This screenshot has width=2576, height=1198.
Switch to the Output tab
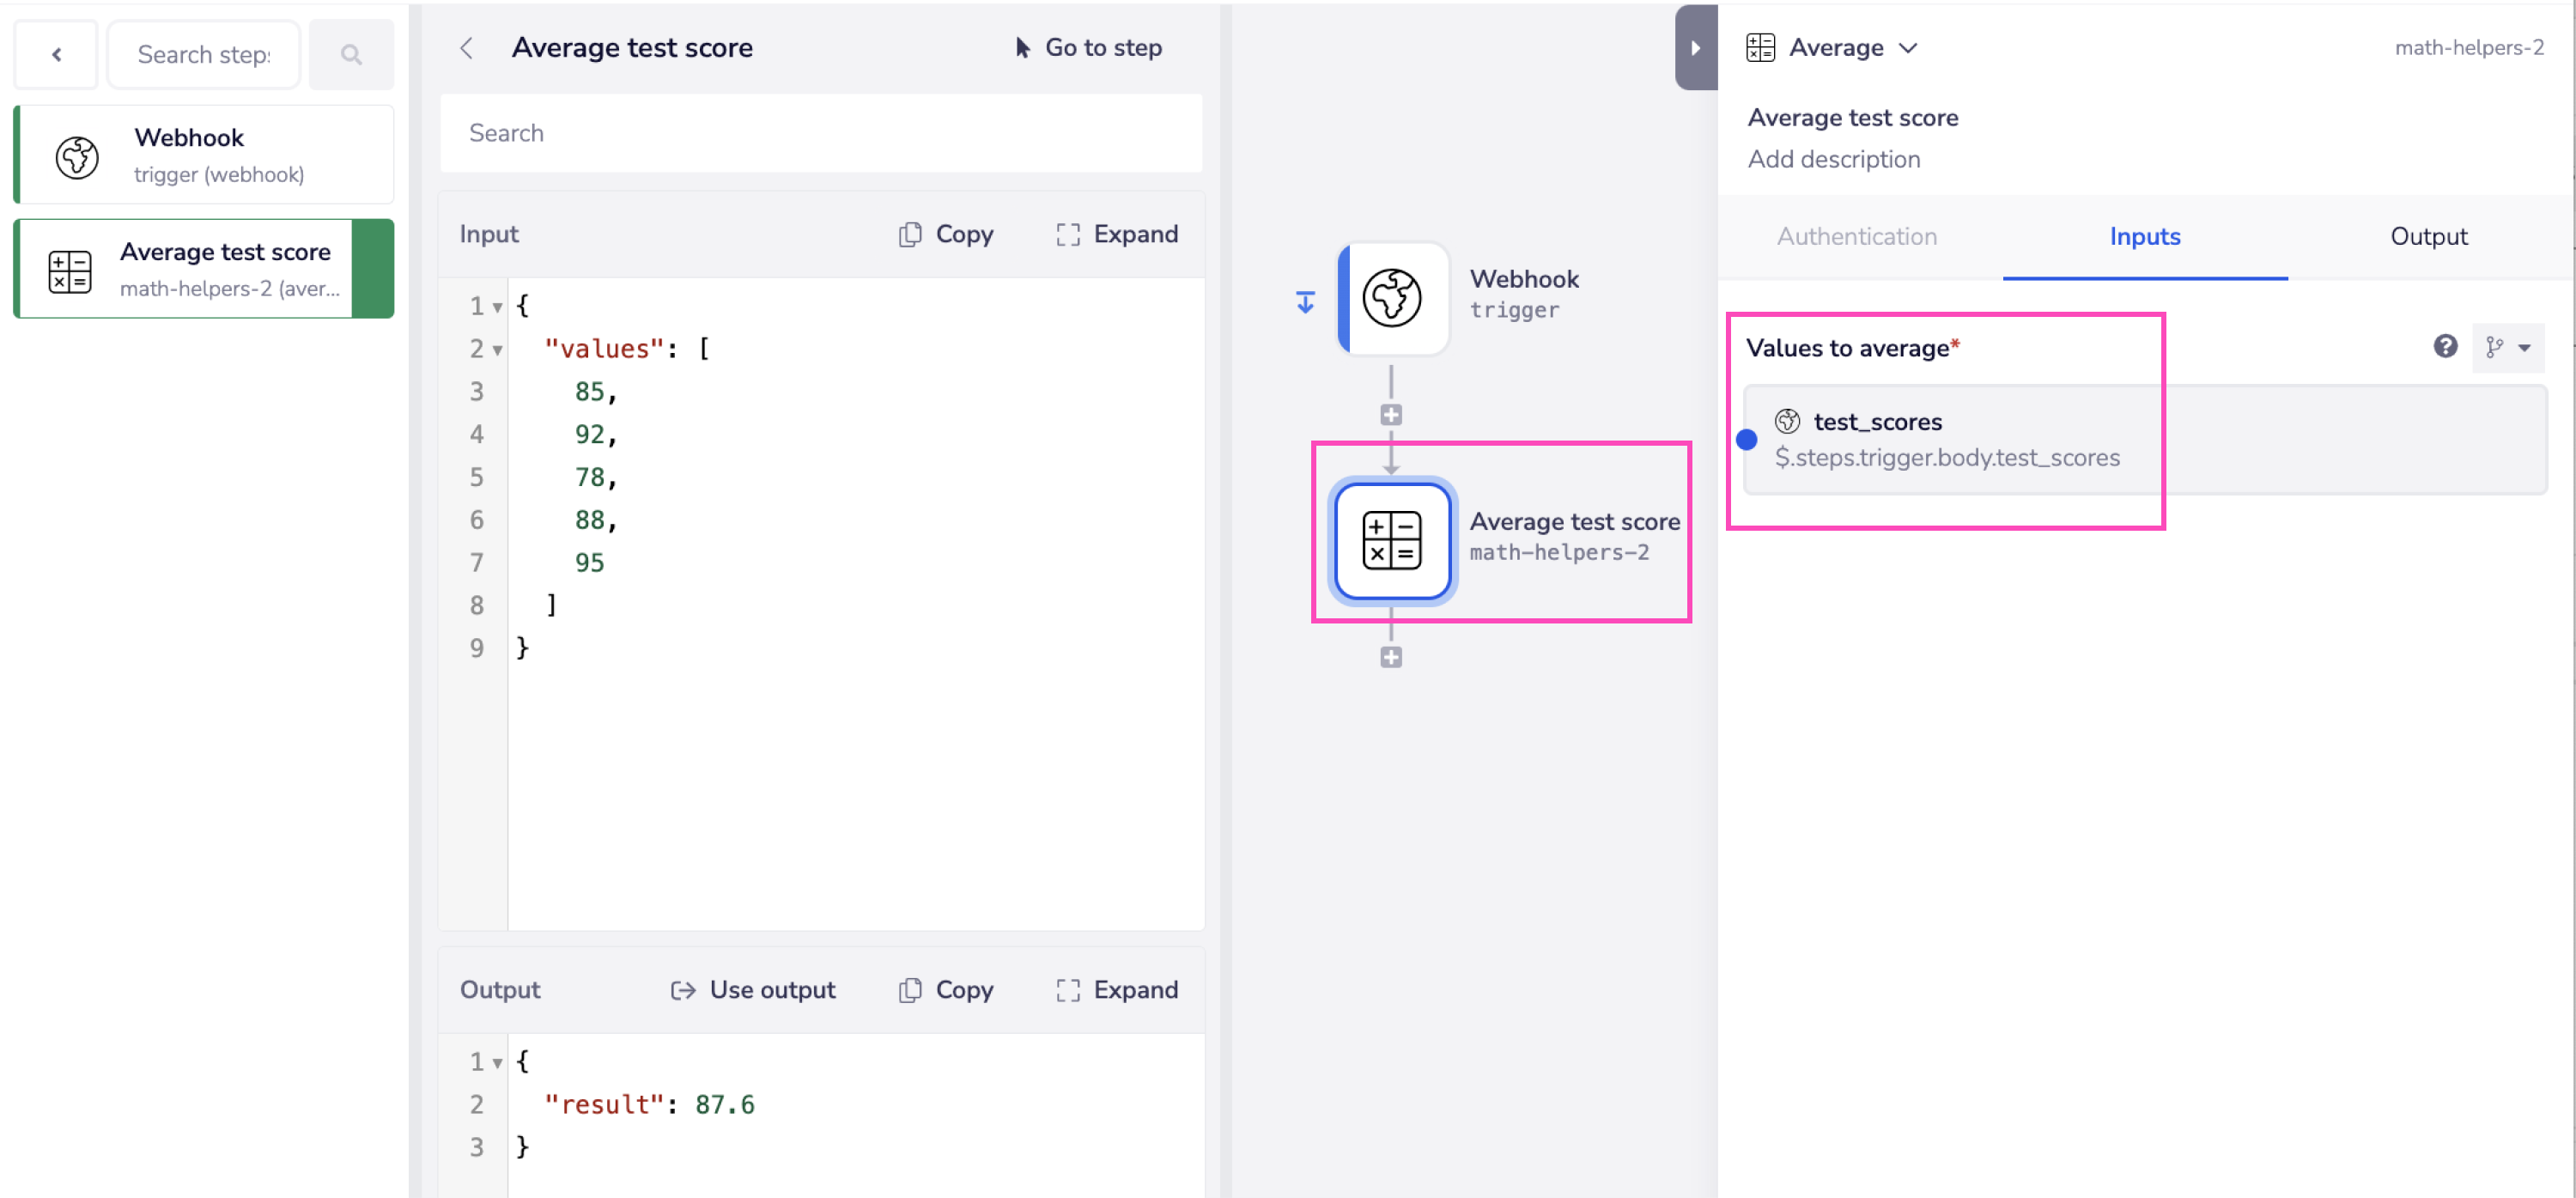2428,237
